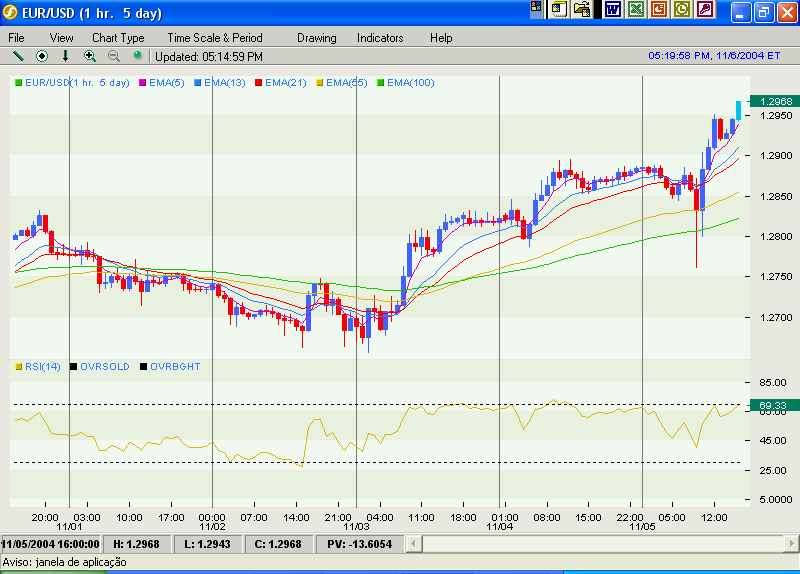Click the green status ball icon
The height and width of the screenshot is (574, 800).
click(137, 56)
